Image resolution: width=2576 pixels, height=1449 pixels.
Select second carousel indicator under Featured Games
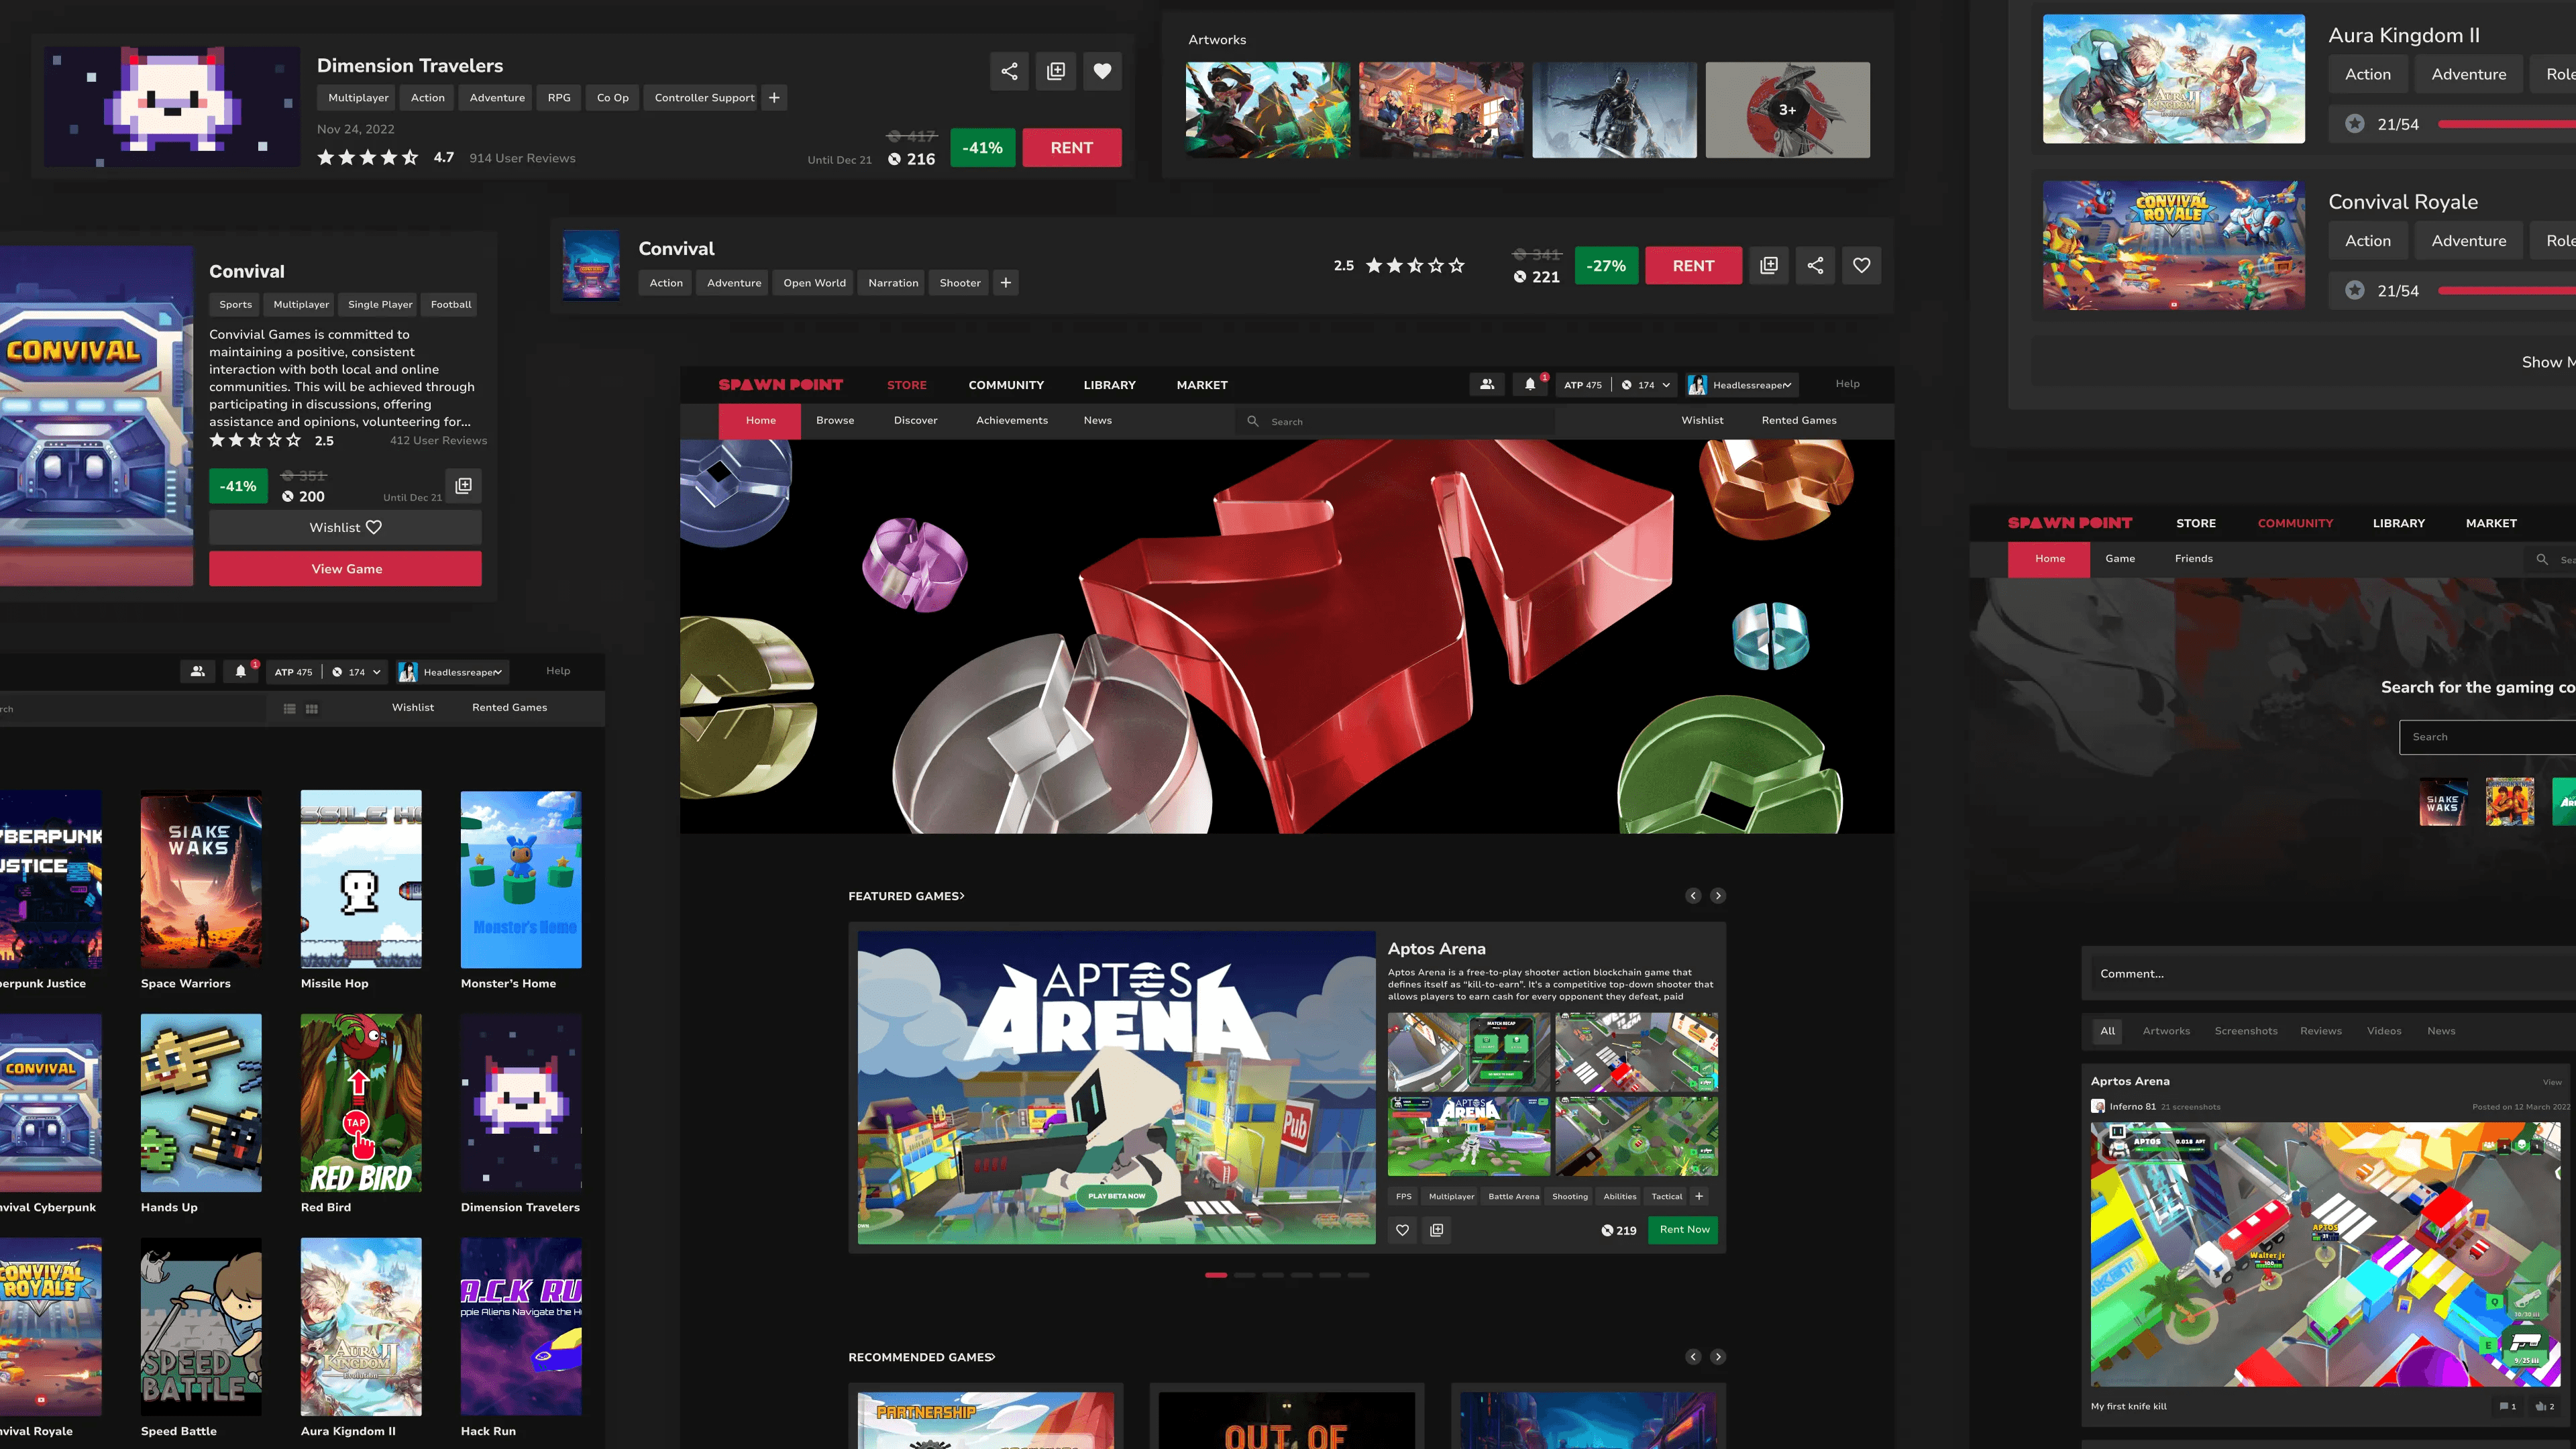[1244, 1275]
